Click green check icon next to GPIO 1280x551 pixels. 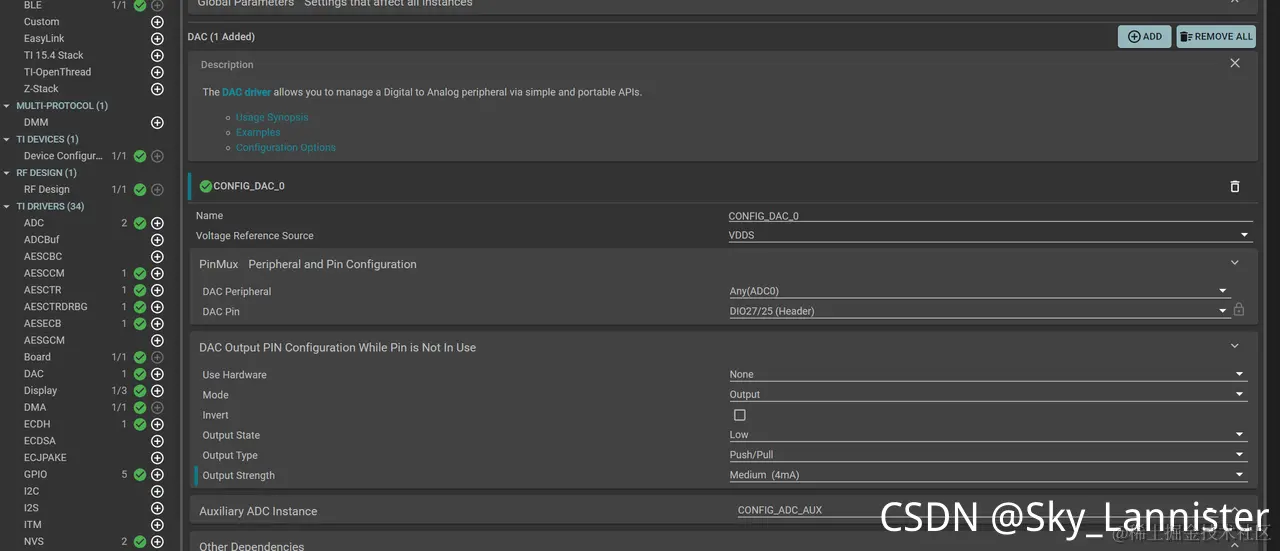140,475
